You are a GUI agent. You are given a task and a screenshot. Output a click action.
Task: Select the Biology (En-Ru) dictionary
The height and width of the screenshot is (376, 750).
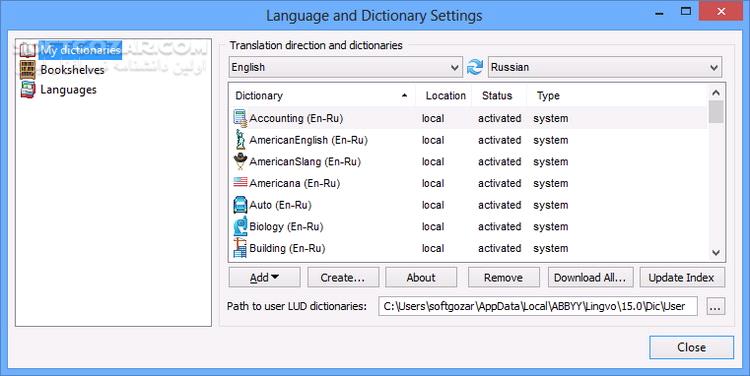(x=469, y=226)
